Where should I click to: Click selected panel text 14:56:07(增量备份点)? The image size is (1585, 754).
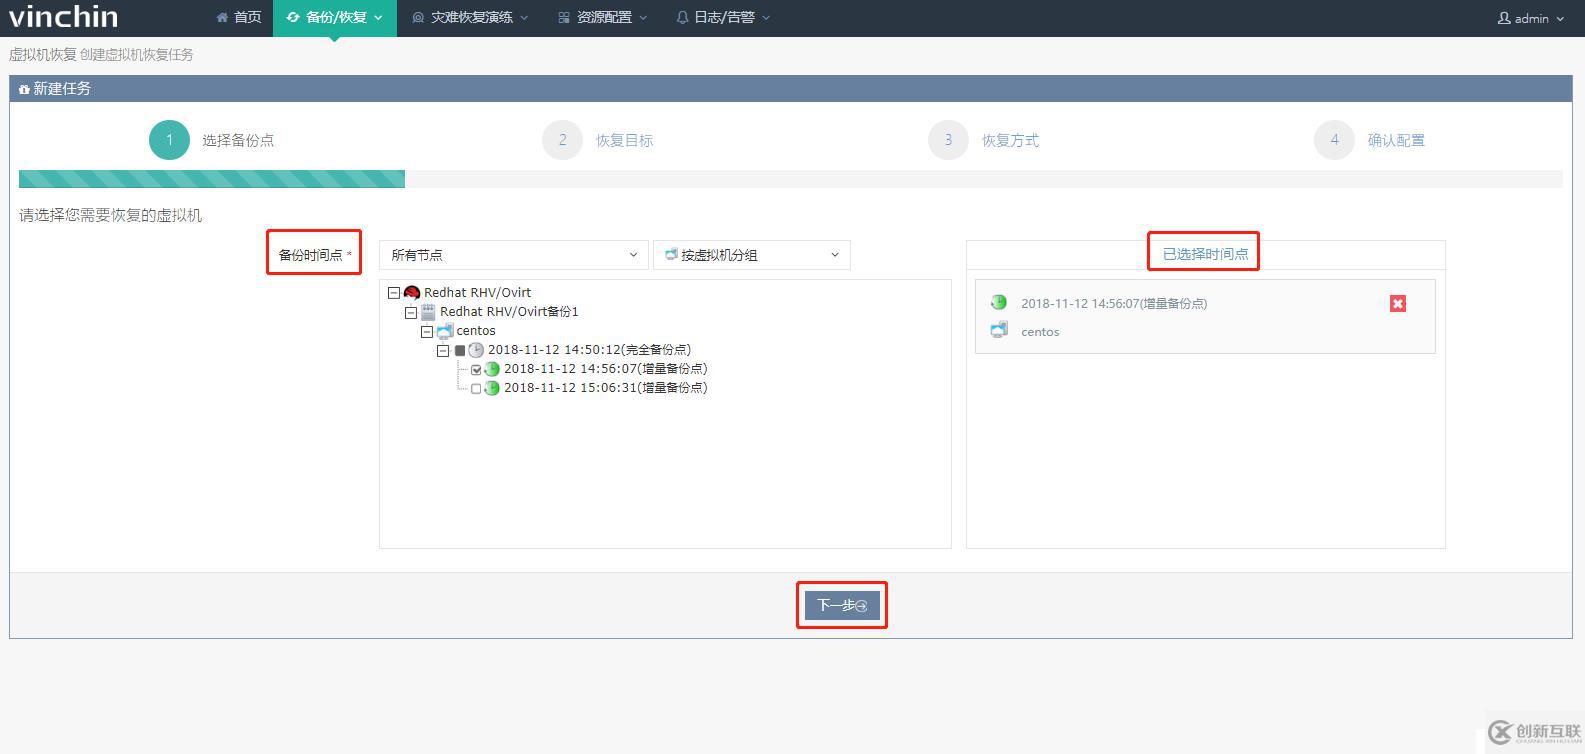[1114, 303]
